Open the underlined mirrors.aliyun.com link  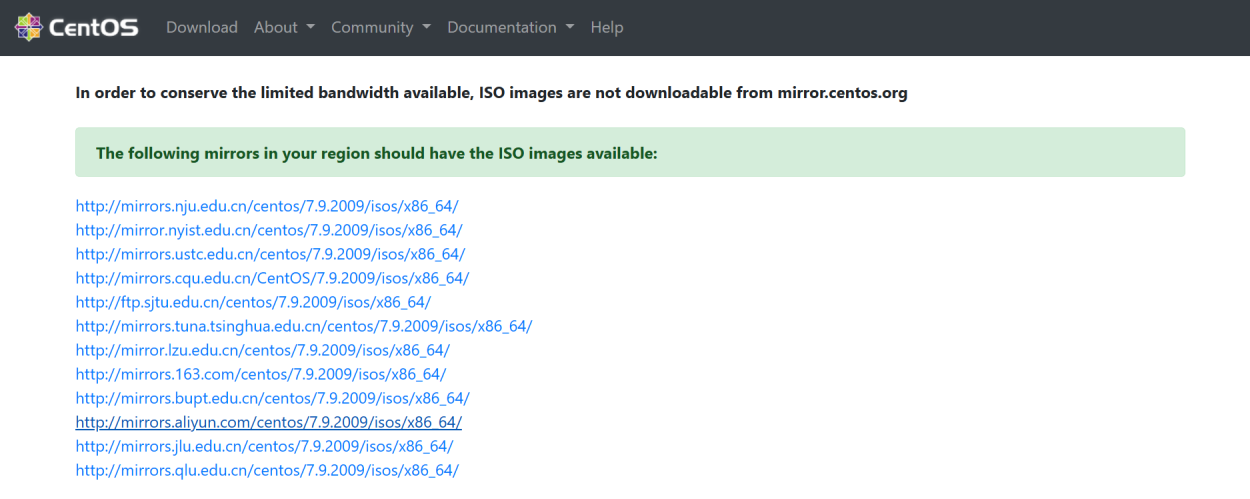(x=269, y=422)
